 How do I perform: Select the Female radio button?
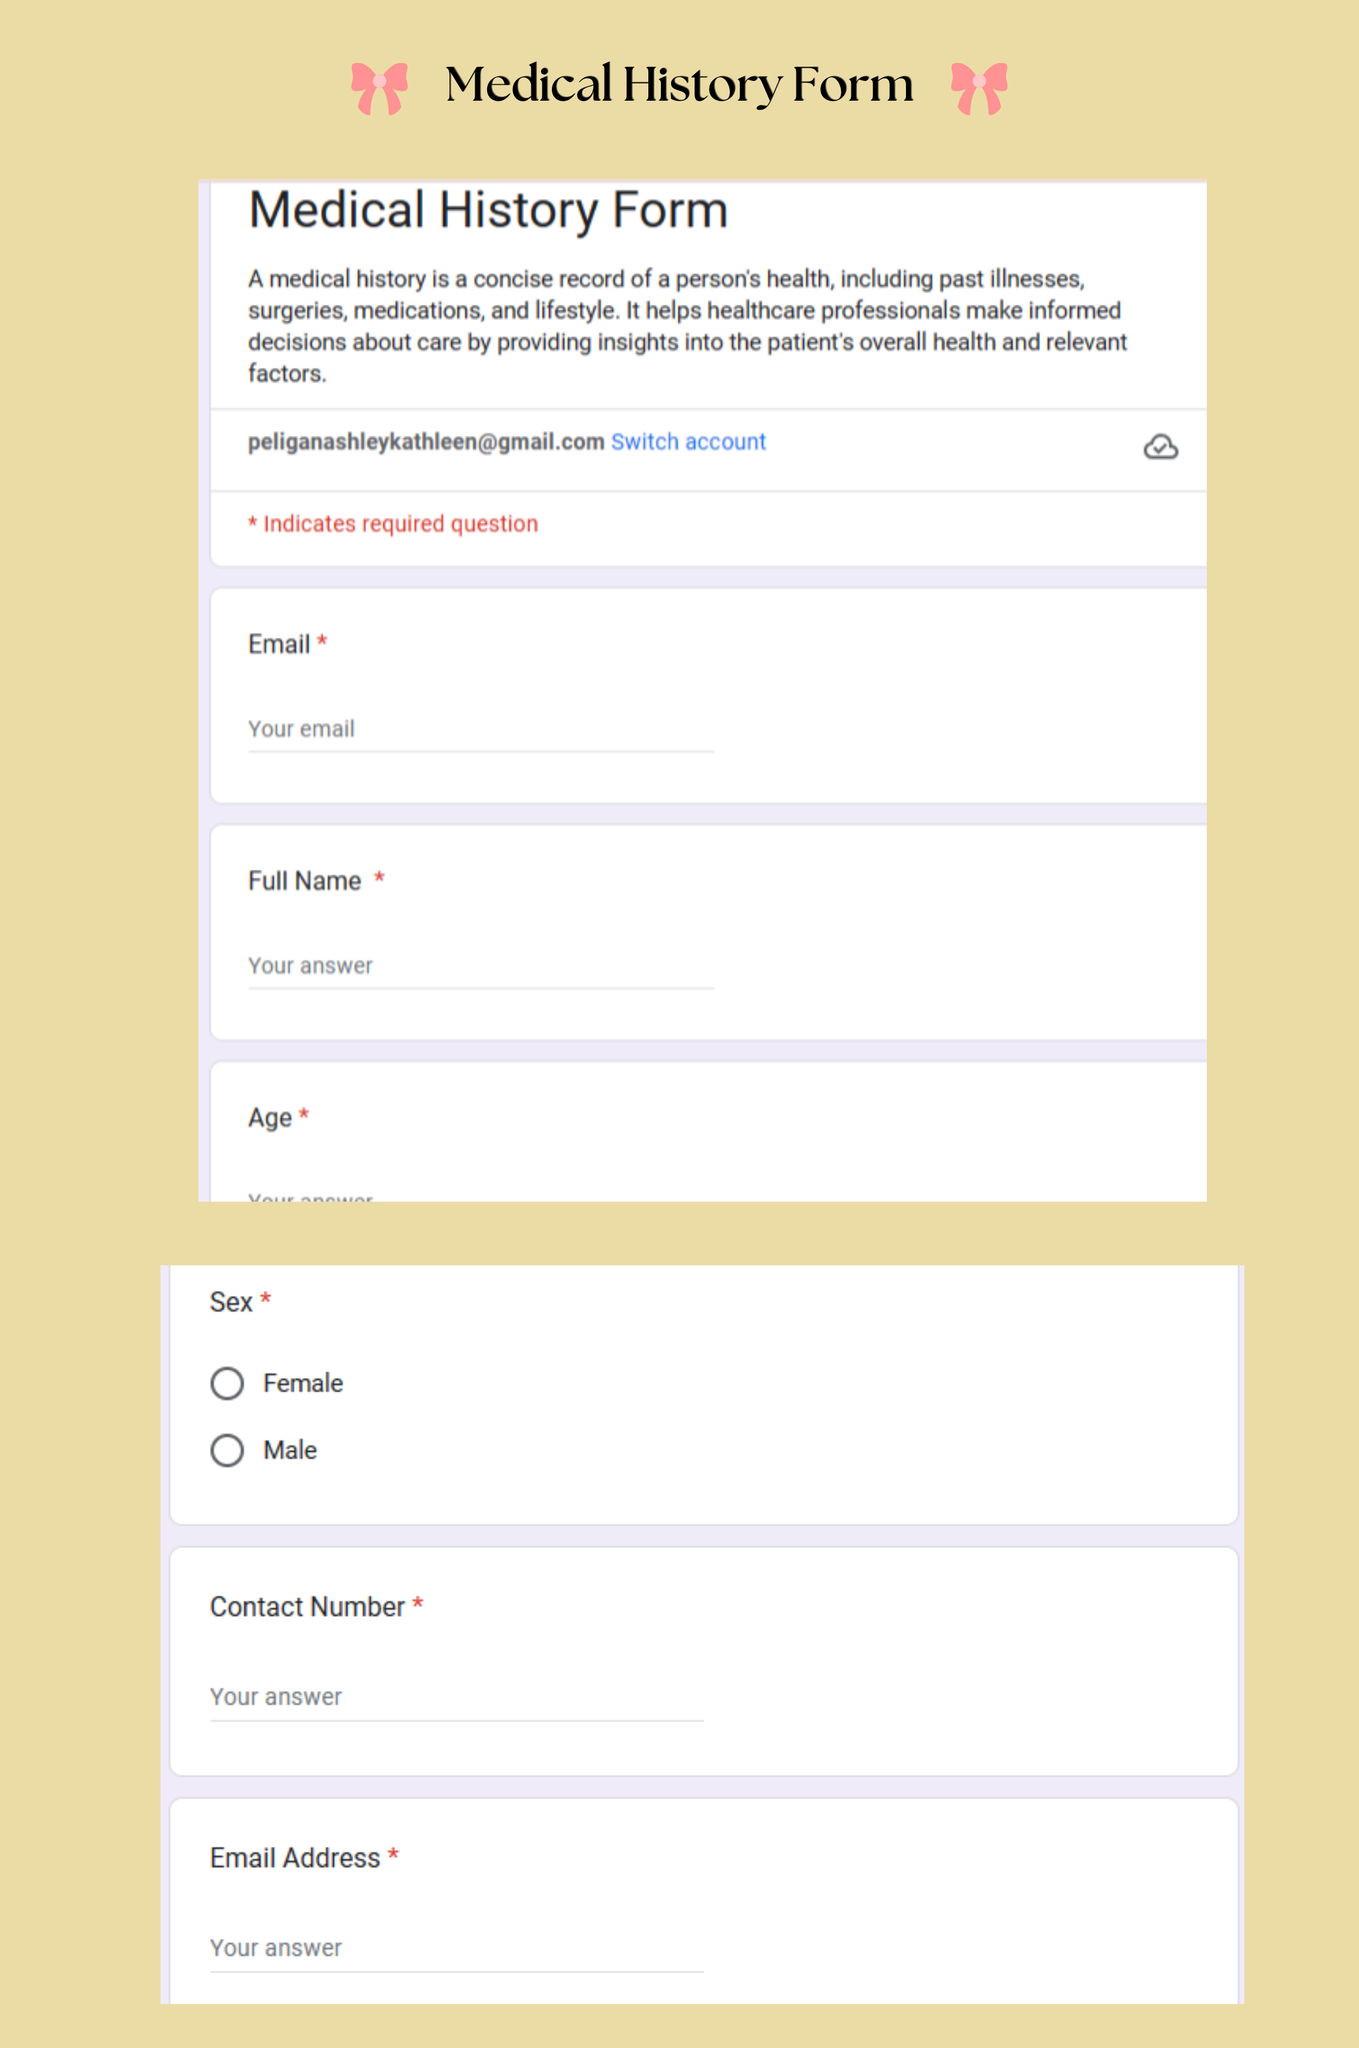tap(228, 1383)
